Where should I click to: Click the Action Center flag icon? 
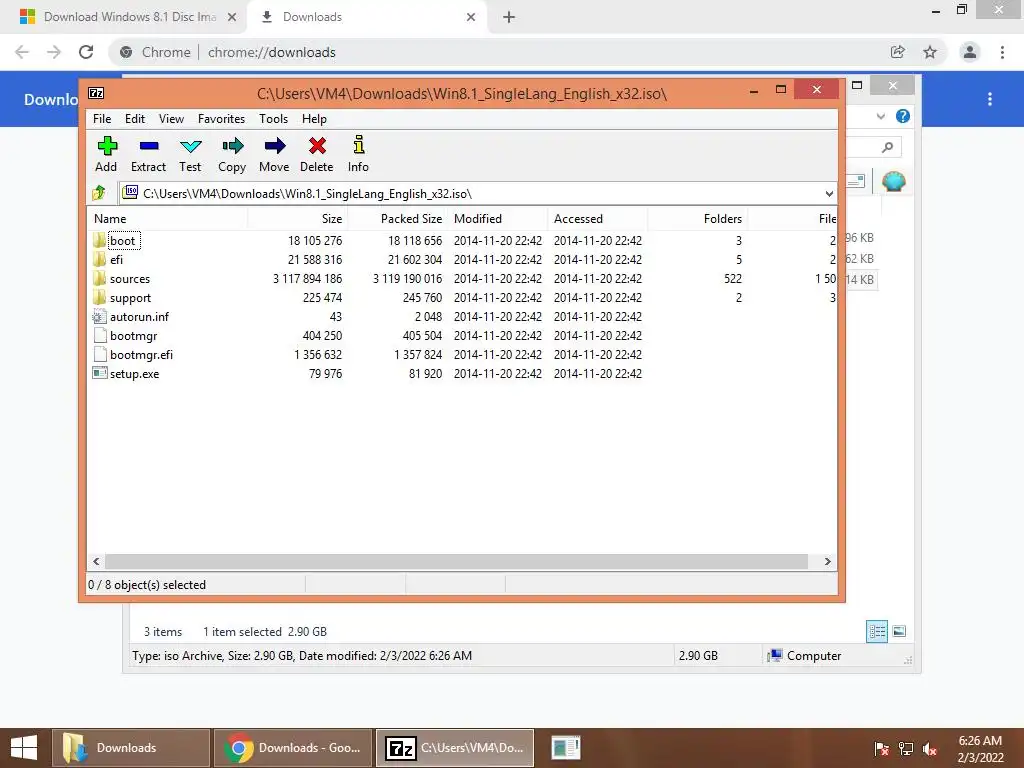(x=881, y=748)
